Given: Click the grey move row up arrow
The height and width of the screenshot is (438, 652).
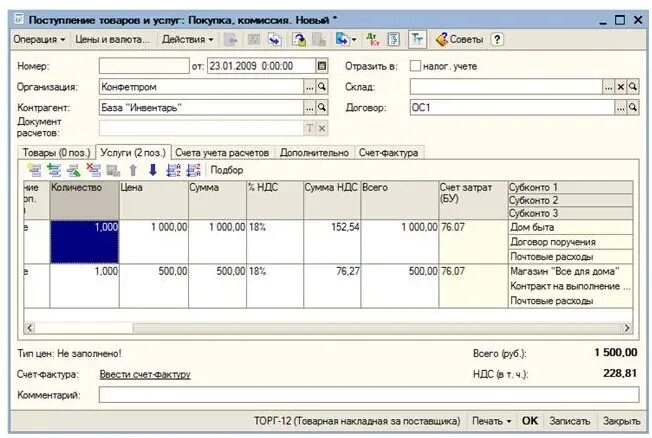Looking at the screenshot, I should (133, 170).
